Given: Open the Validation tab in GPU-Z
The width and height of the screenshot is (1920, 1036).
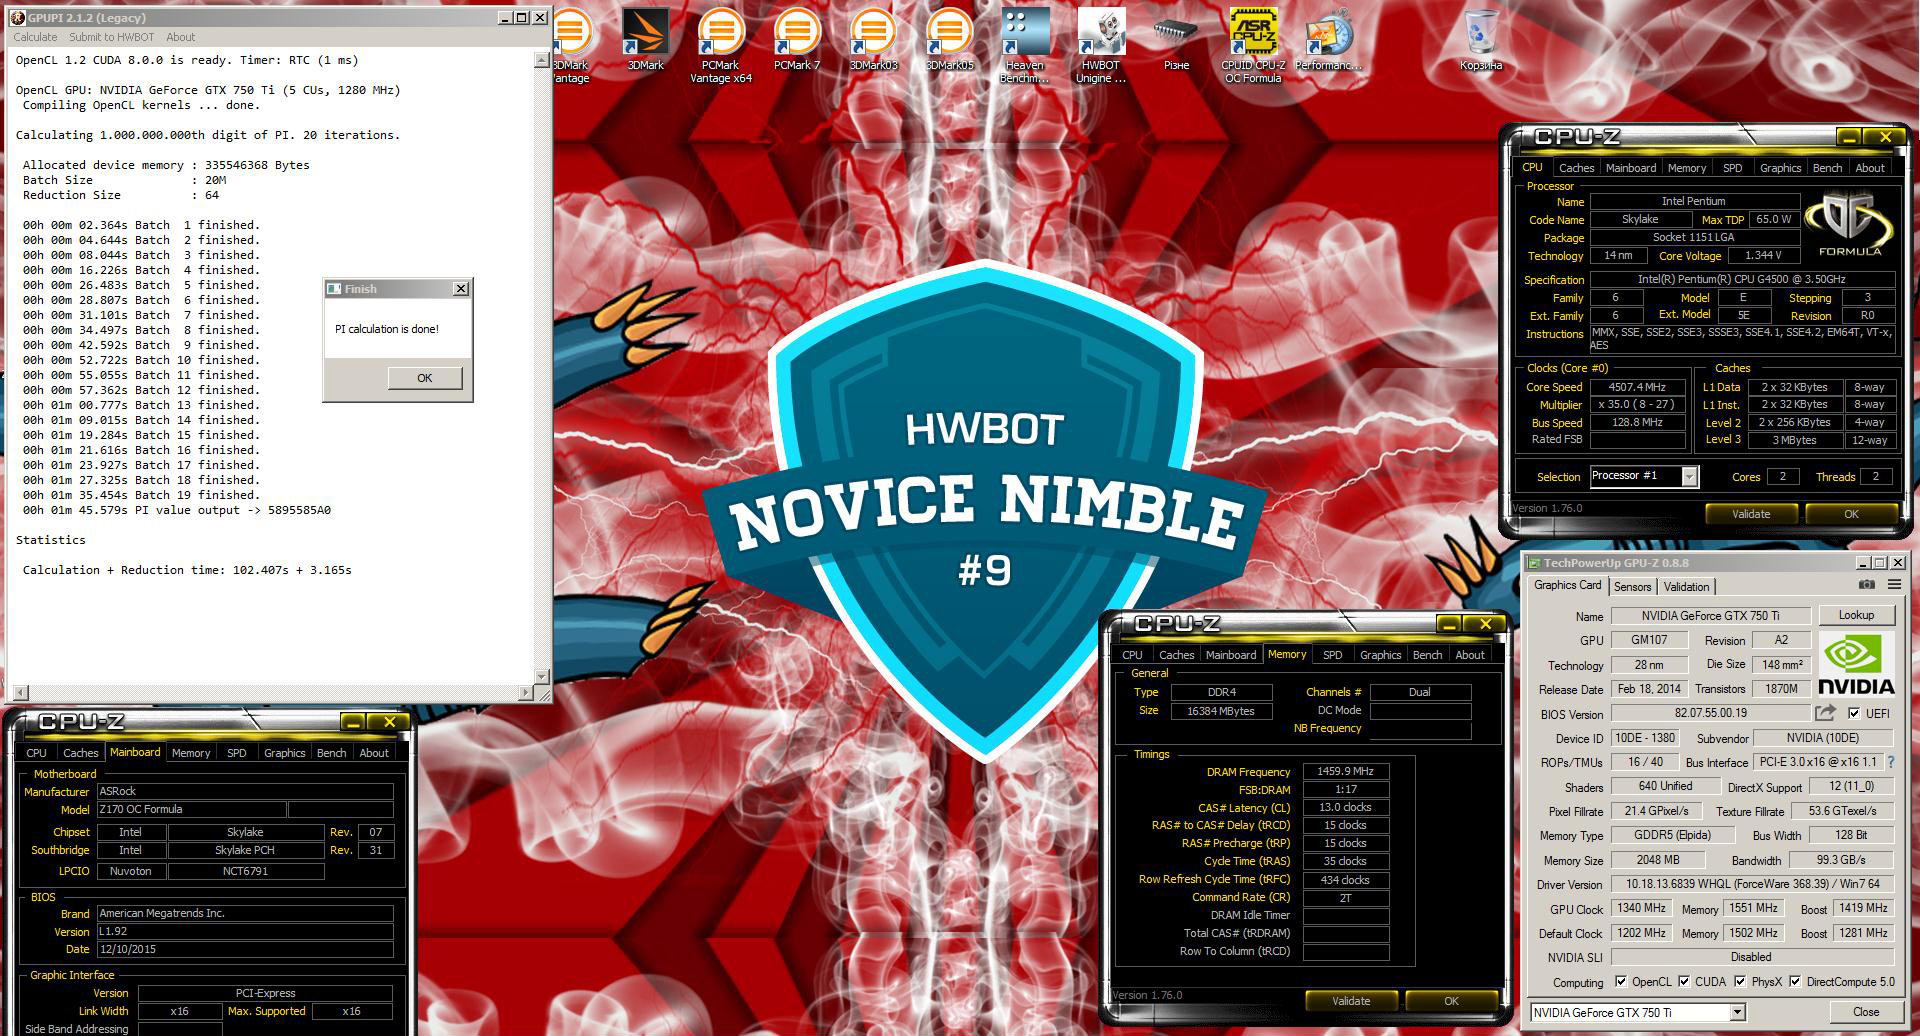Looking at the screenshot, I should tap(1687, 587).
